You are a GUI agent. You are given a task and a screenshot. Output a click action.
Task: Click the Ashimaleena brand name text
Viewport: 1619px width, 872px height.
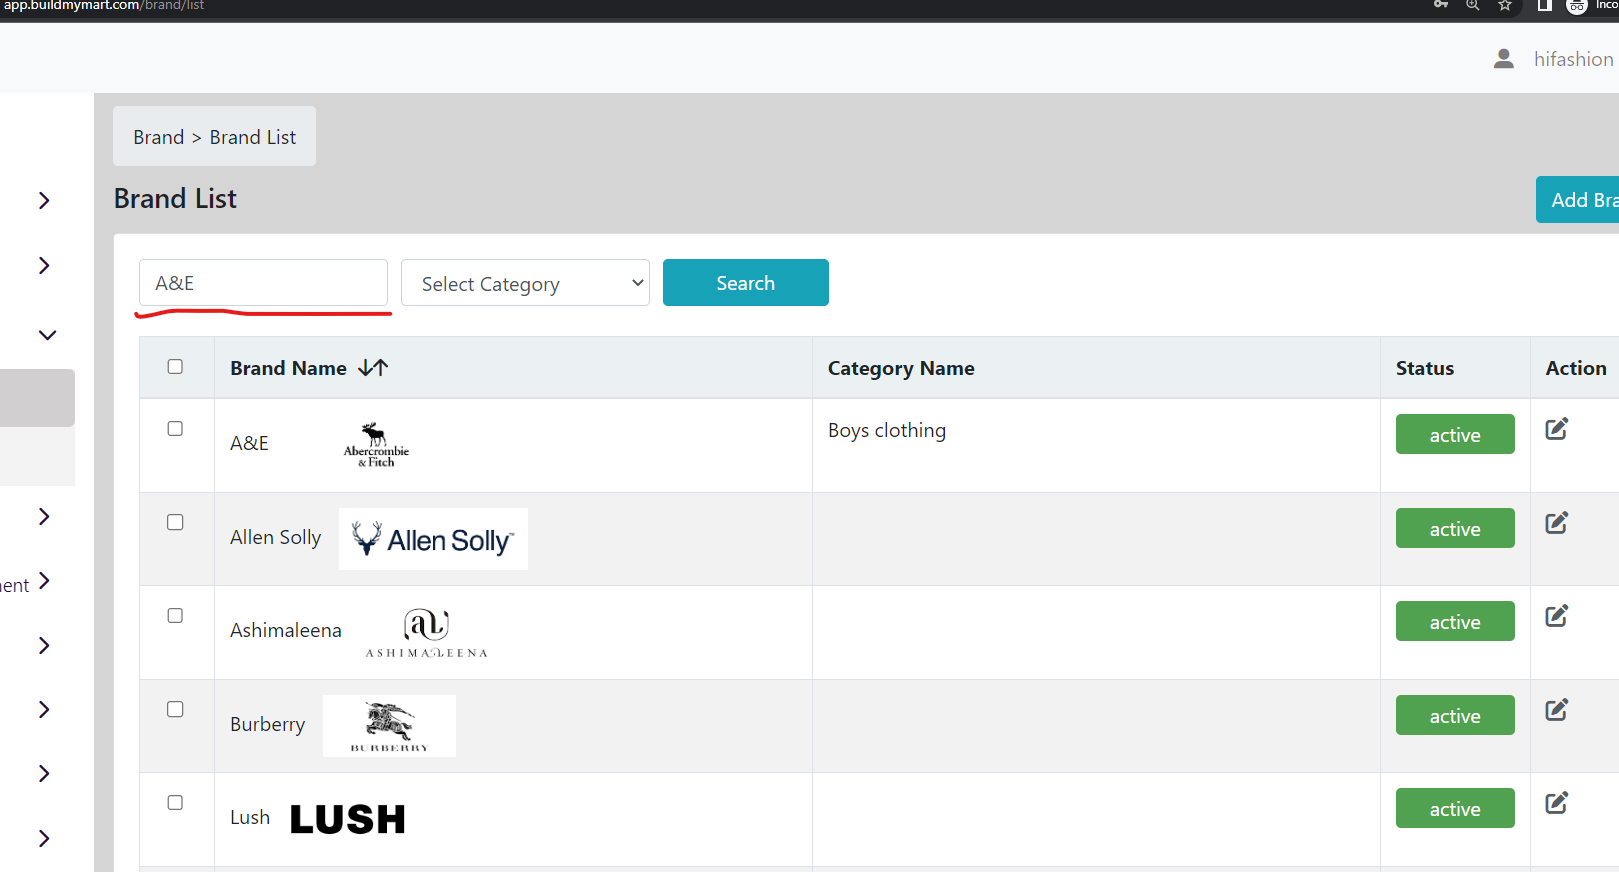coord(286,630)
